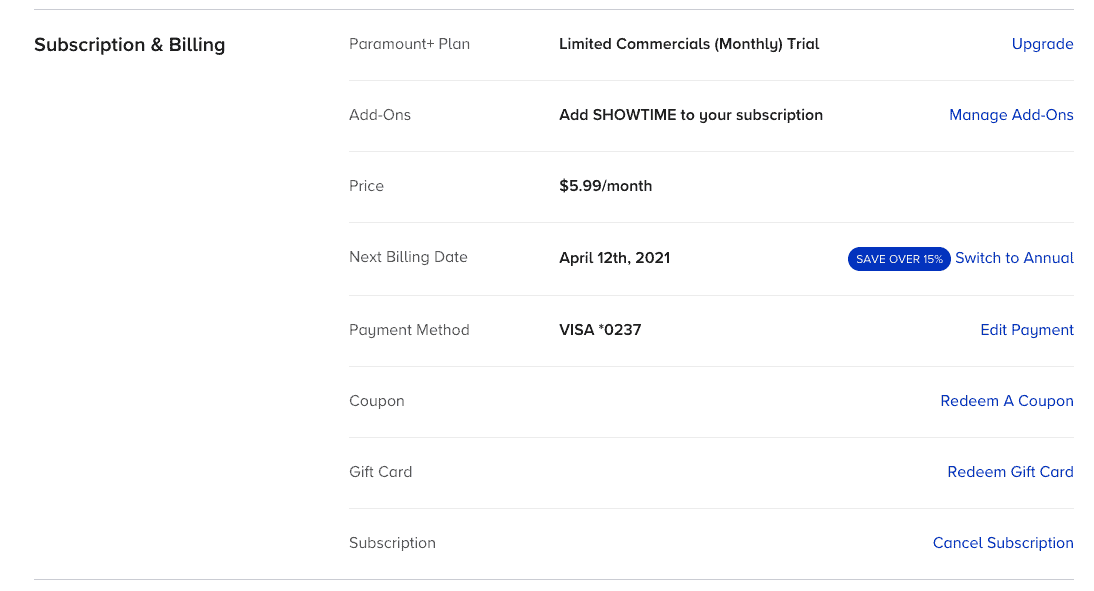Select the $5.99/month price value
The width and height of the screenshot is (1094, 591).
tap(606, 186)
